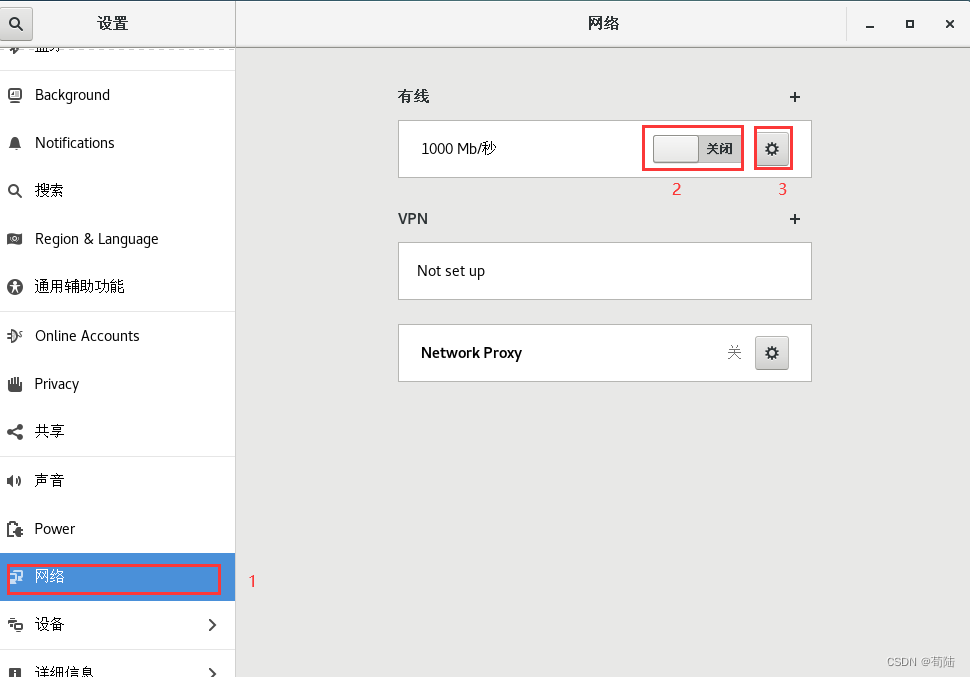
Task: Click the Online Accounts plug icon
Action: tap(15, 336)
